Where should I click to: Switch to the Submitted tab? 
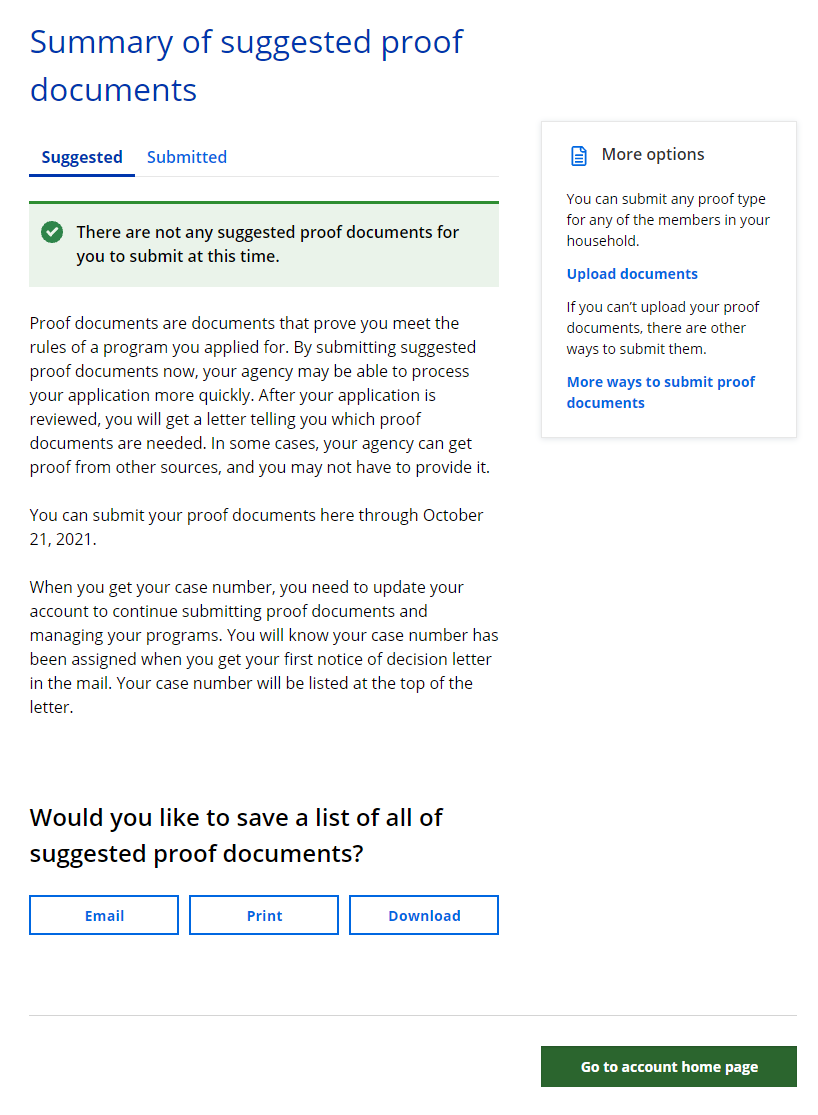187,157
